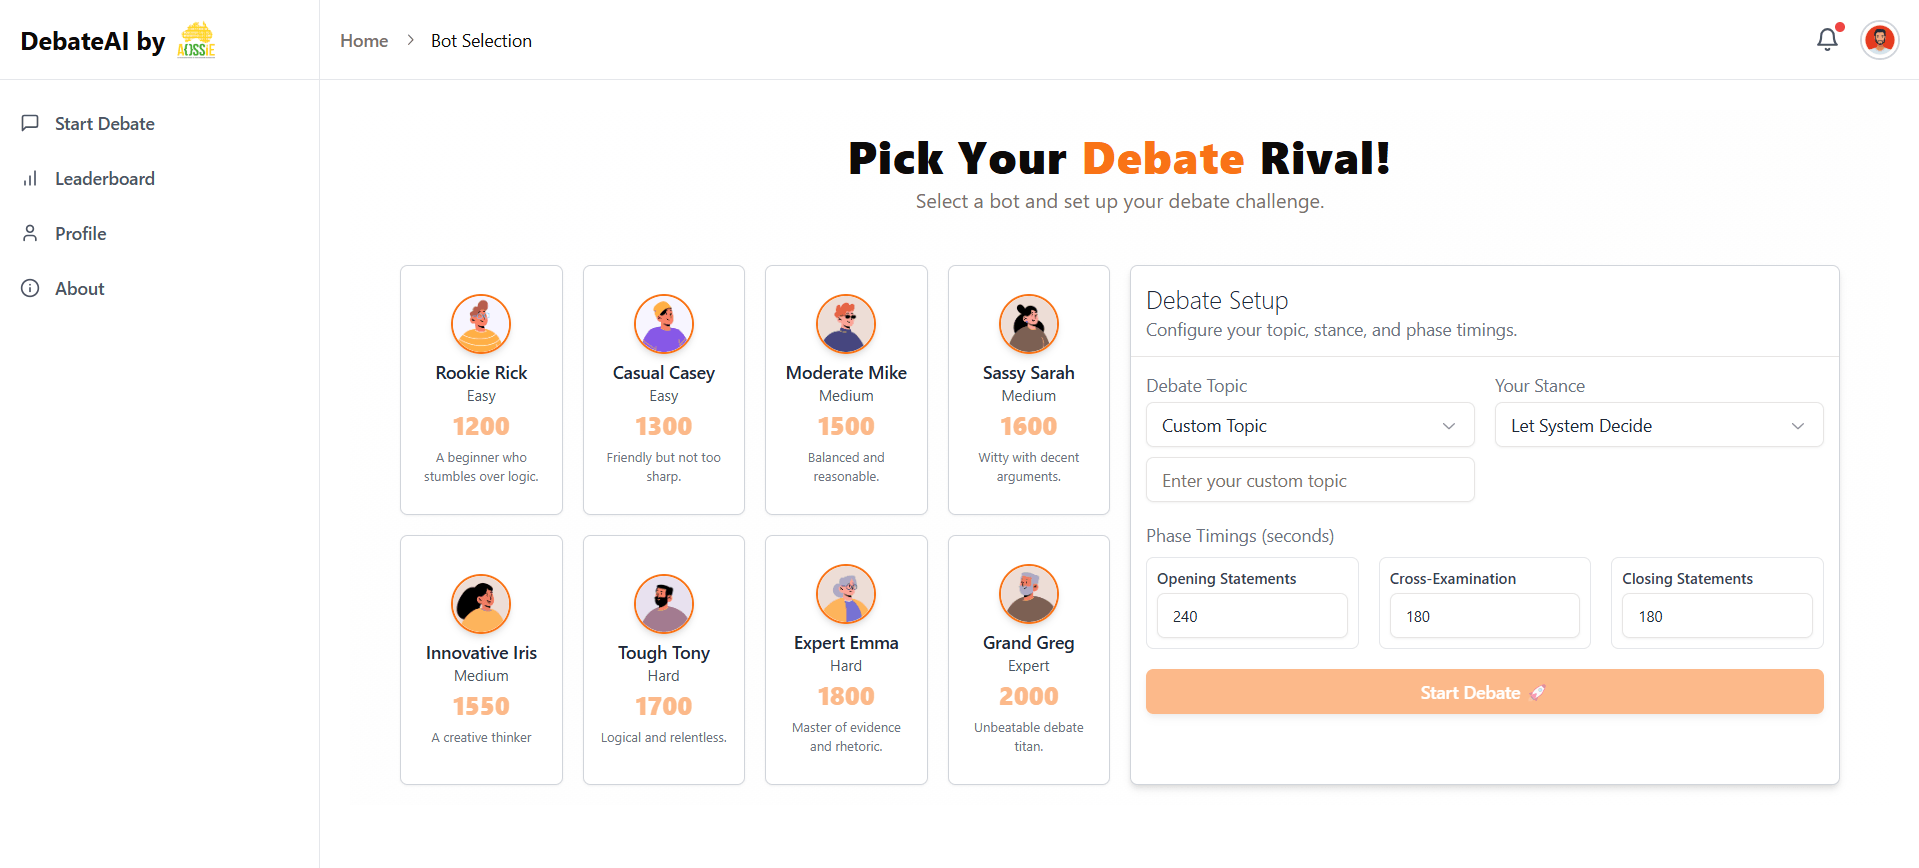This screenshot has height=868, width=1919.
Task: Expand the Your Stance dropdown set to Let System Decide
Action: 1657,424
